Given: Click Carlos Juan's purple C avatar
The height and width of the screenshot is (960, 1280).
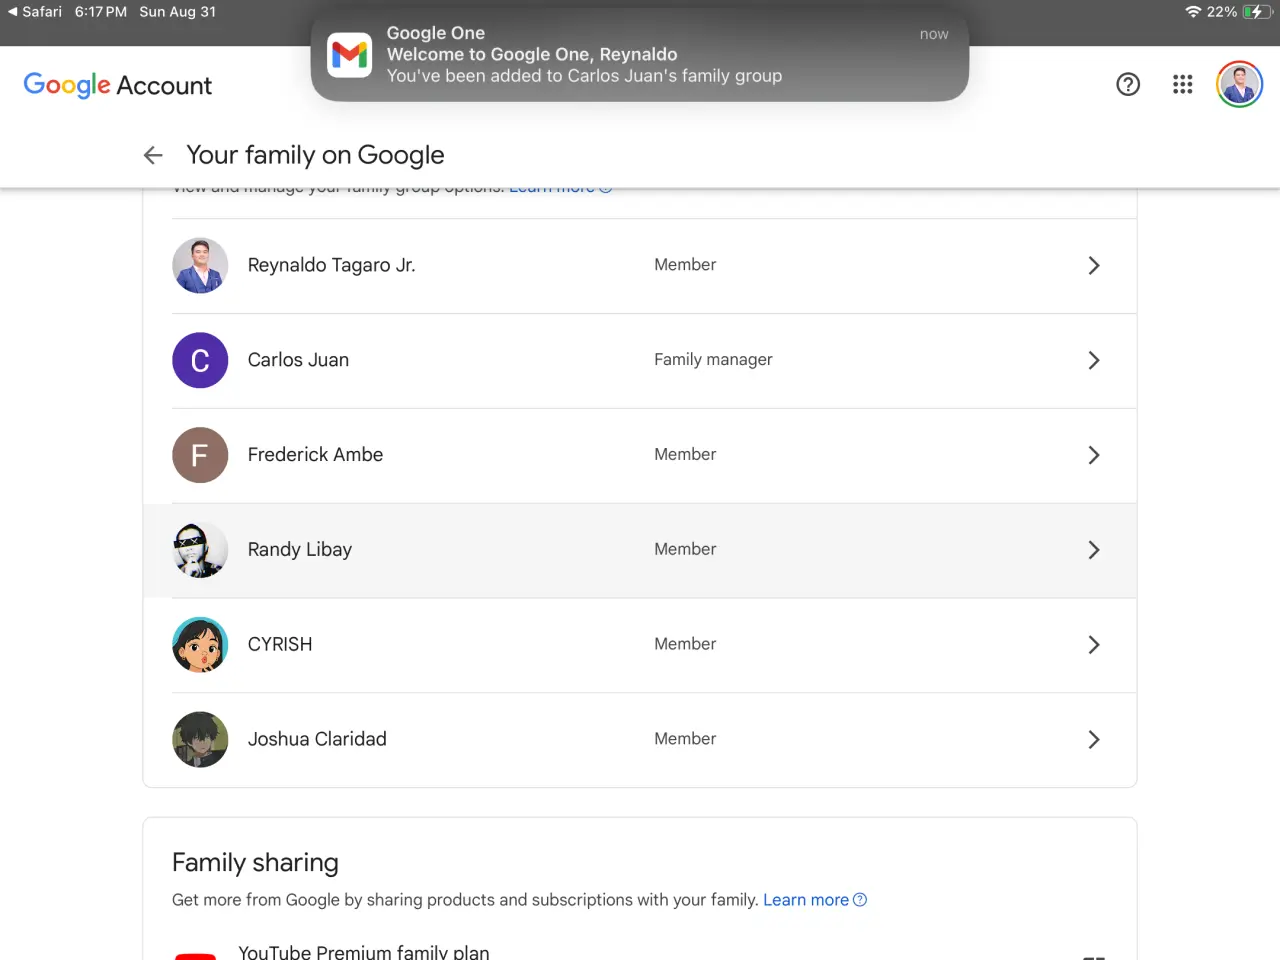Looking at the screenshot, I should pyautogui.click(x=200, y=360).
